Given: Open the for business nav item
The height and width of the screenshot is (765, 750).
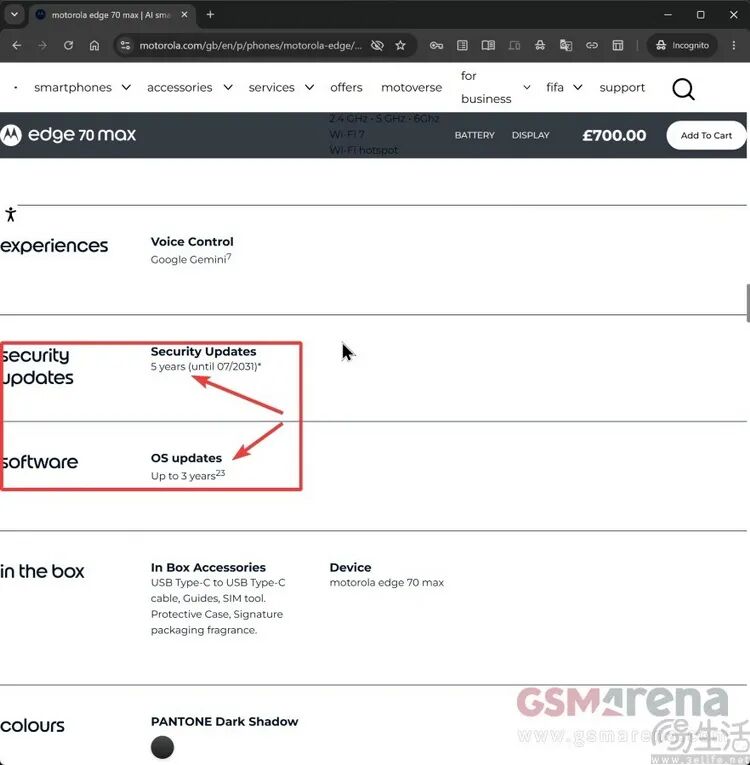Looking at the screenshot, I should (x=486, y=87).
